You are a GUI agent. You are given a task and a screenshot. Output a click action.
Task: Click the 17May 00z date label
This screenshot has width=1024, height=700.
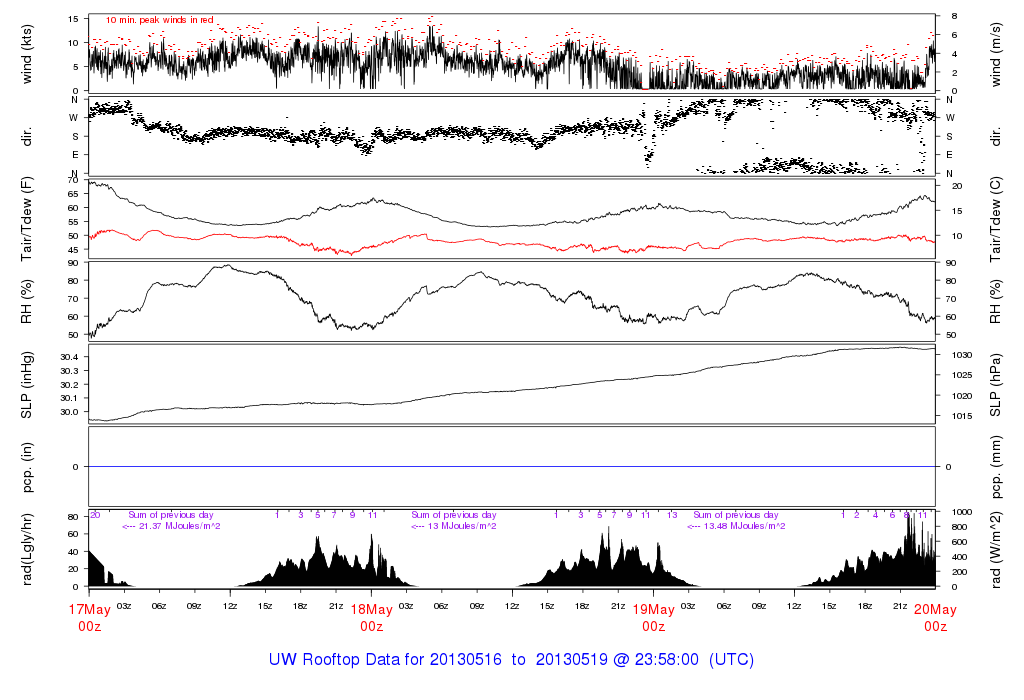tap(89, 616)
